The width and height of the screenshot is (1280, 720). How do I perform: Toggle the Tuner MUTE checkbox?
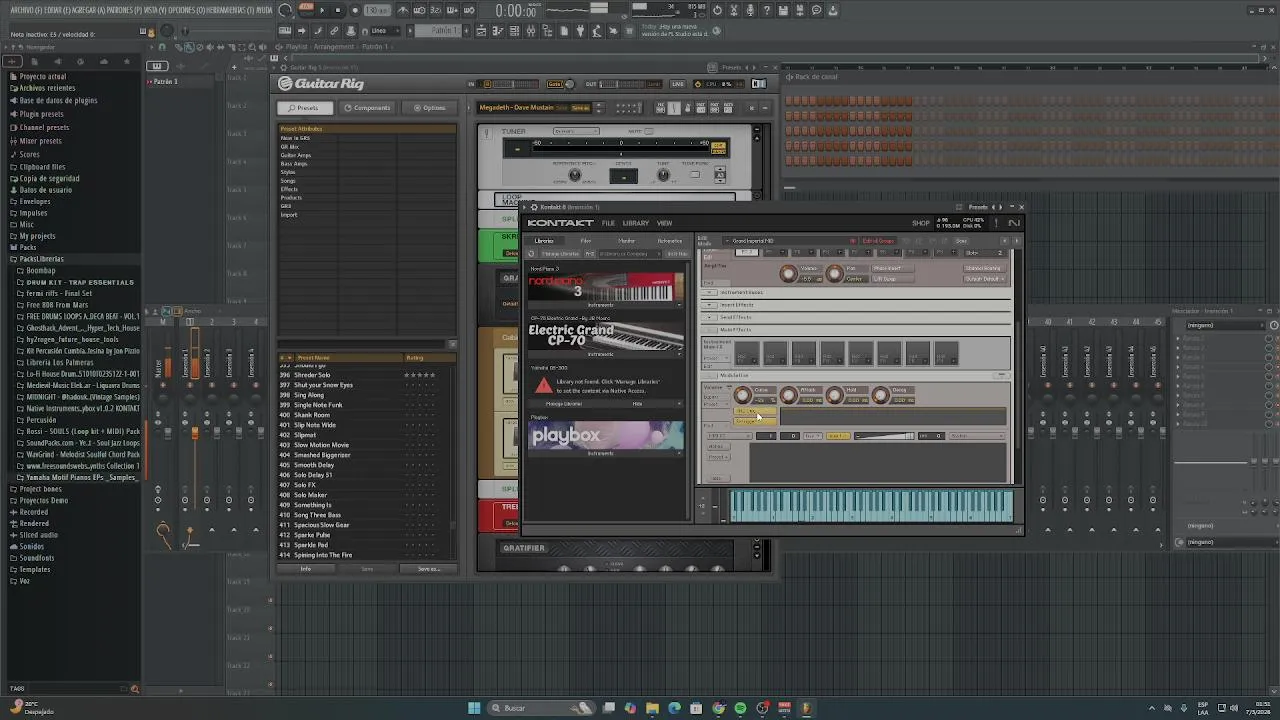click(648, 131)
